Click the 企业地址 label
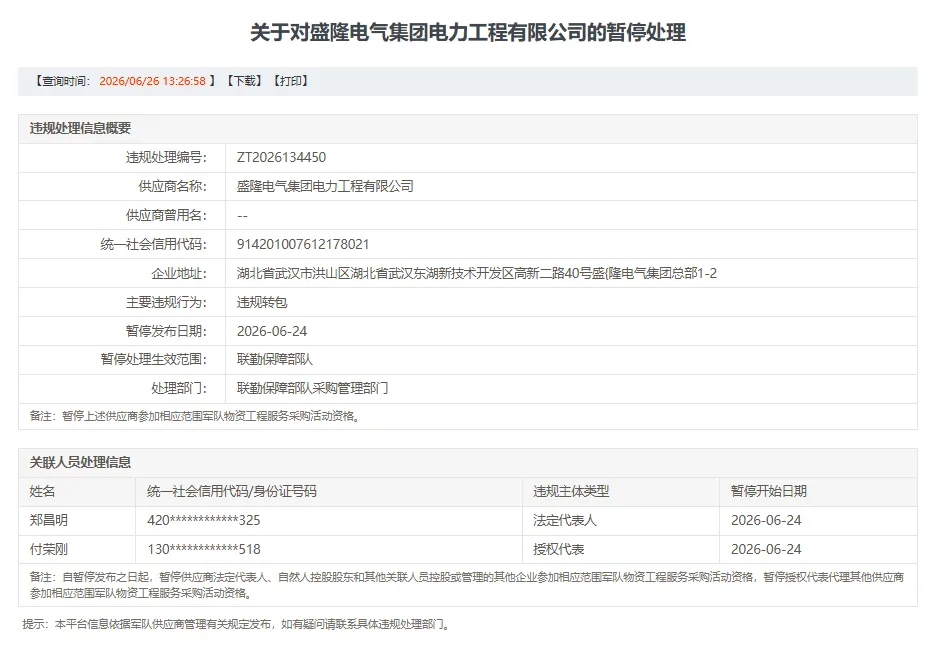 tap(179, 273)
